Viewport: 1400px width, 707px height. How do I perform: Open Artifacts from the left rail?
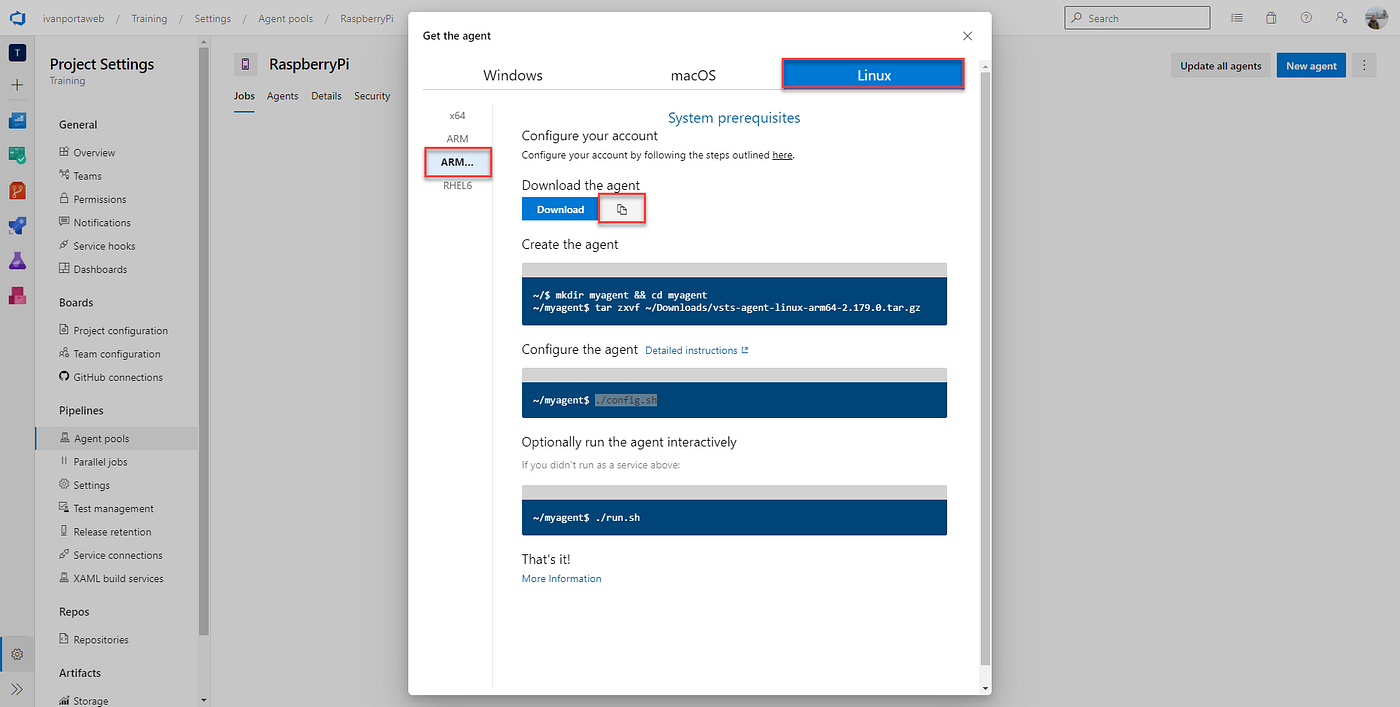(17, 295)
